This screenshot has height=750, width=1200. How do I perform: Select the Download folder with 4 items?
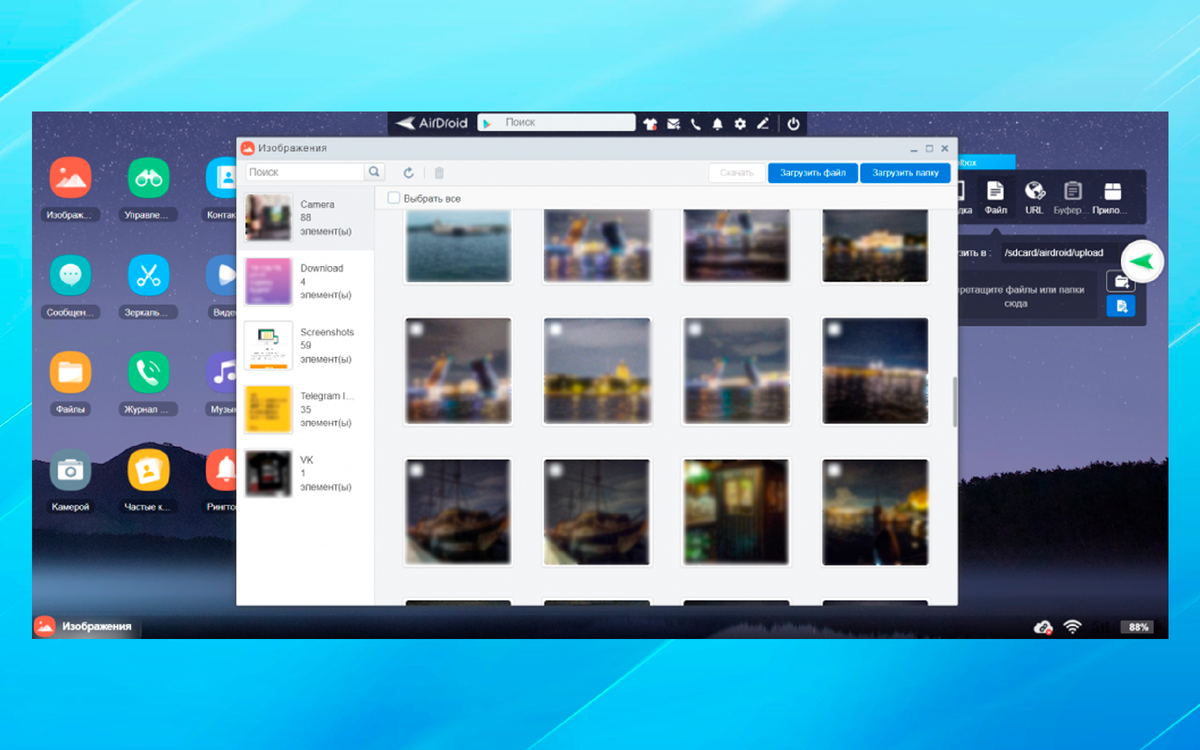305,282
